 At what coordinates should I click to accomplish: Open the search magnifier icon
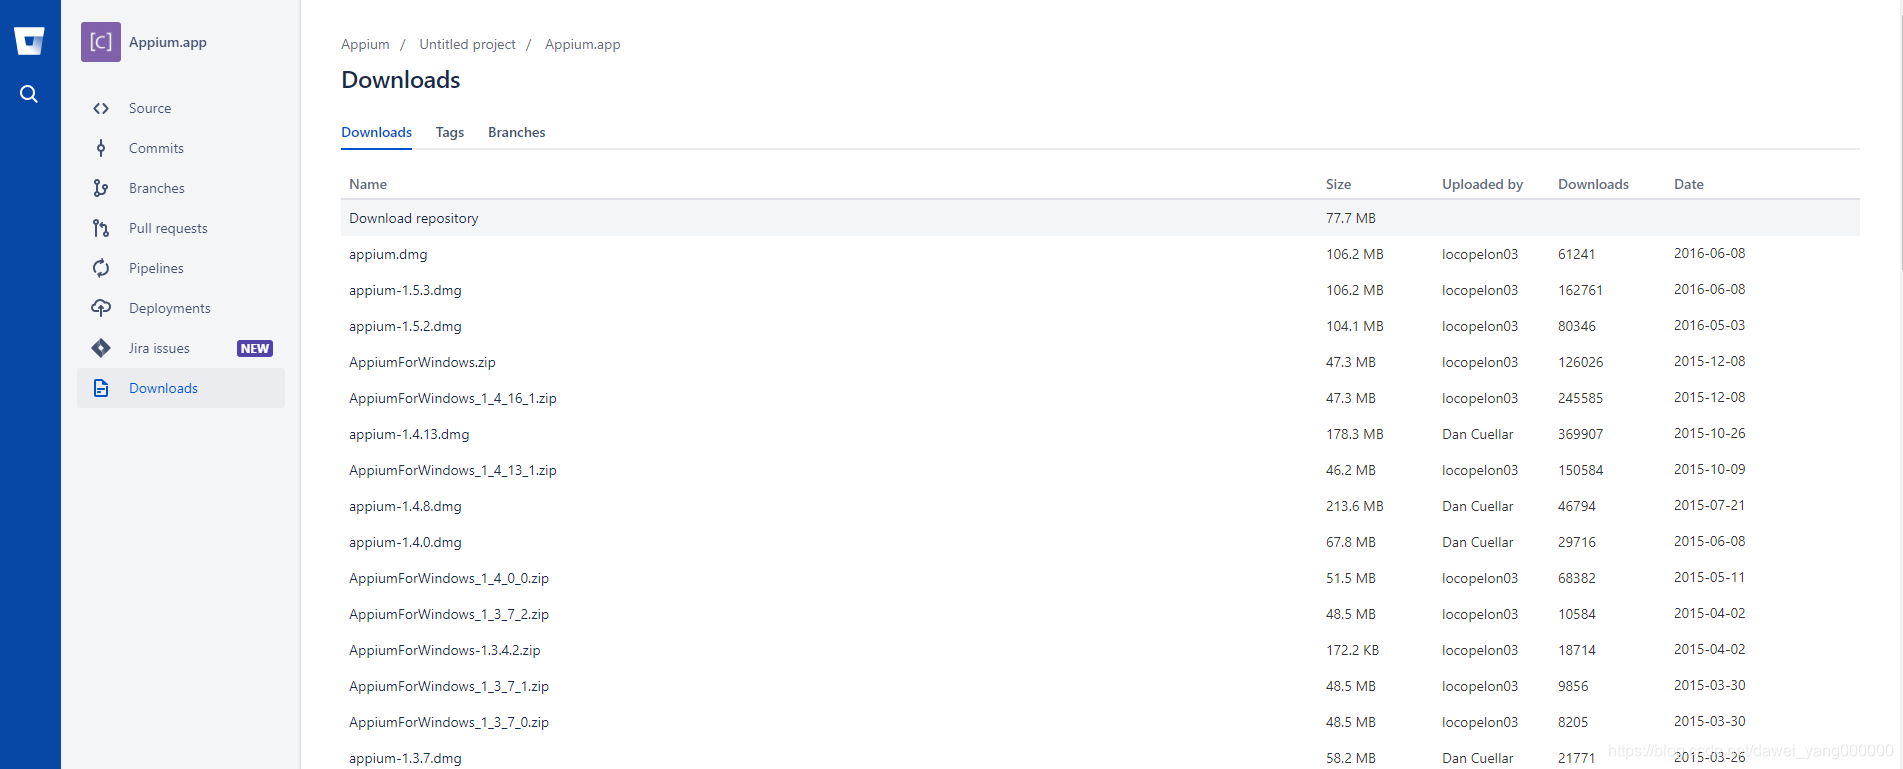click(x=29, y=94)
